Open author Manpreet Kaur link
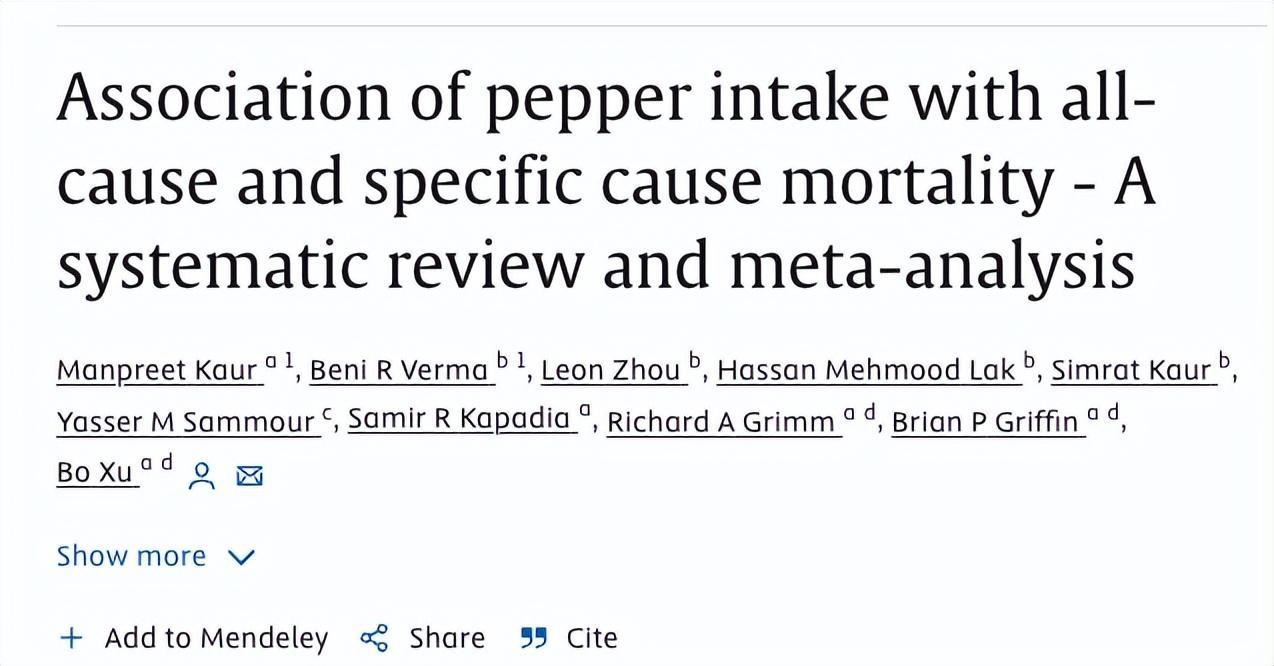Image resolution: width=1274 pixels, height=666 pixels. [x=159, y=371]
